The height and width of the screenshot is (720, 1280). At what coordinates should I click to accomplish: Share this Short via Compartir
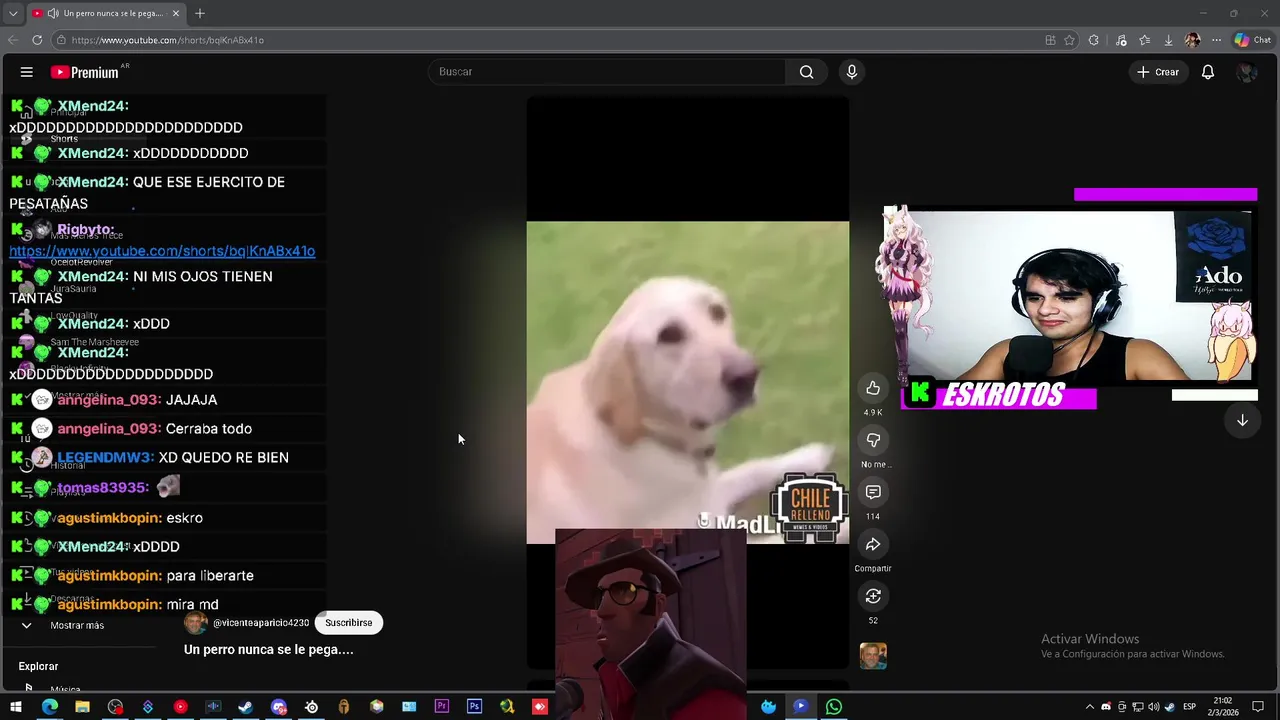tap(873, 544)
